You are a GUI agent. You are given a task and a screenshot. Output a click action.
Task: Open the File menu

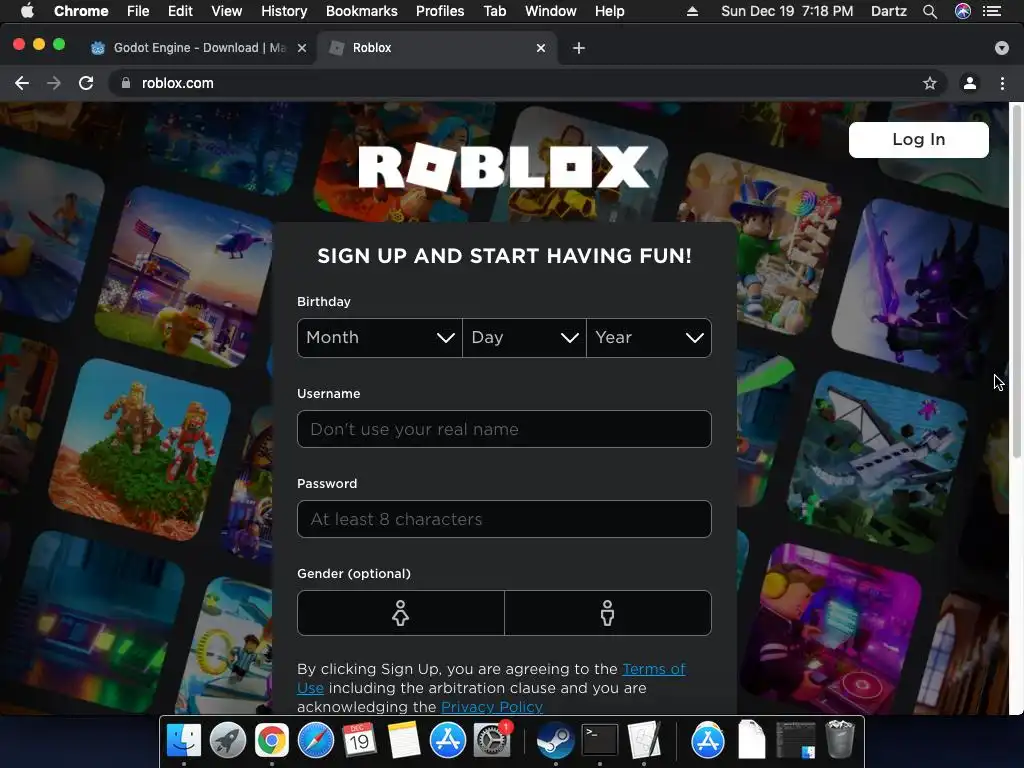coord(138,11)
